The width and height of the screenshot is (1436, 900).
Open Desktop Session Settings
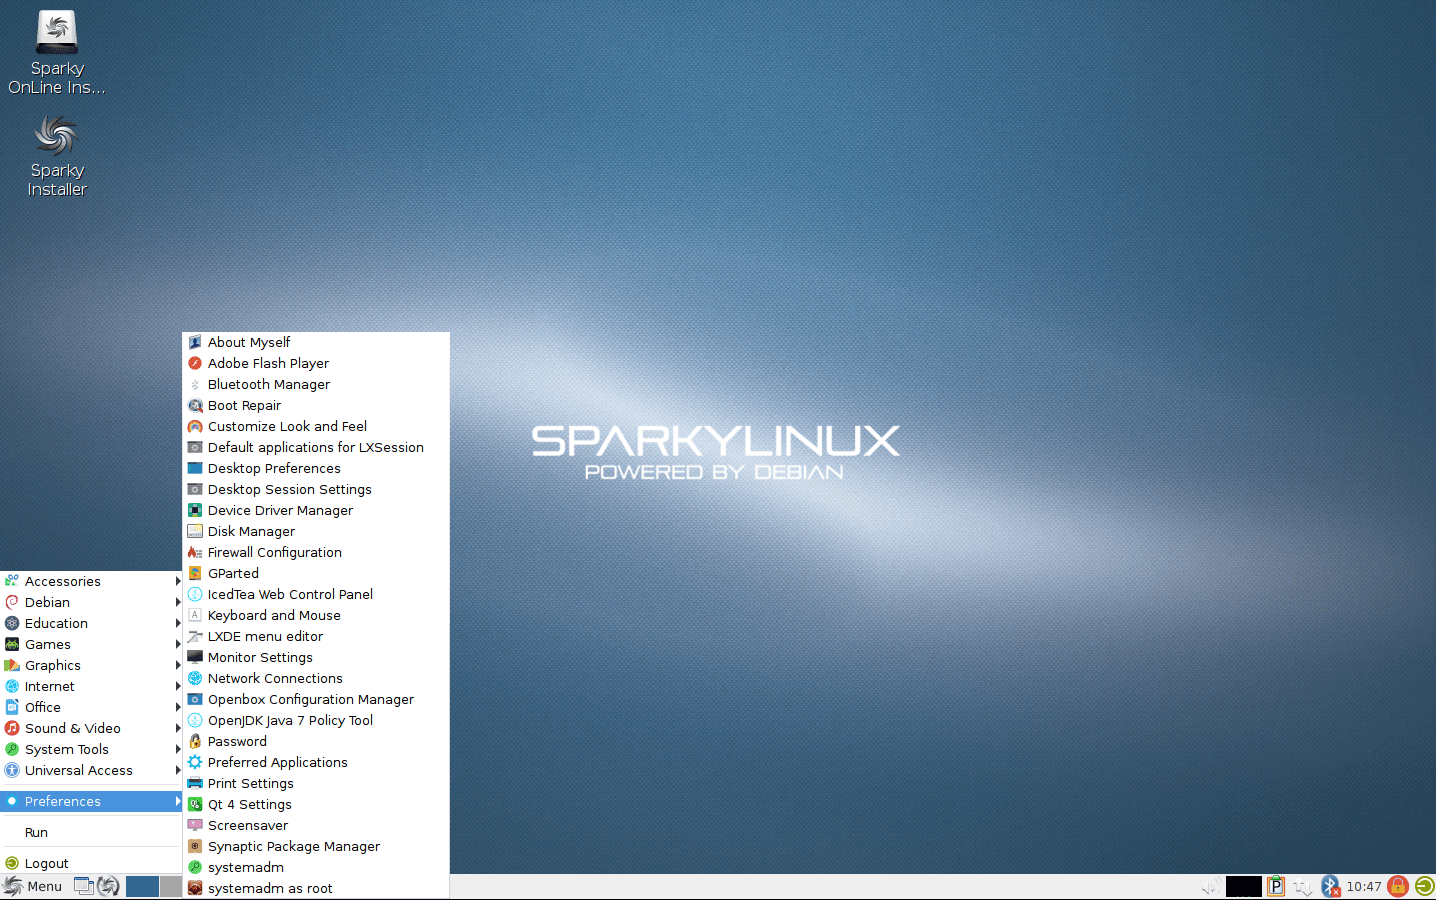(x=316, y=489)
